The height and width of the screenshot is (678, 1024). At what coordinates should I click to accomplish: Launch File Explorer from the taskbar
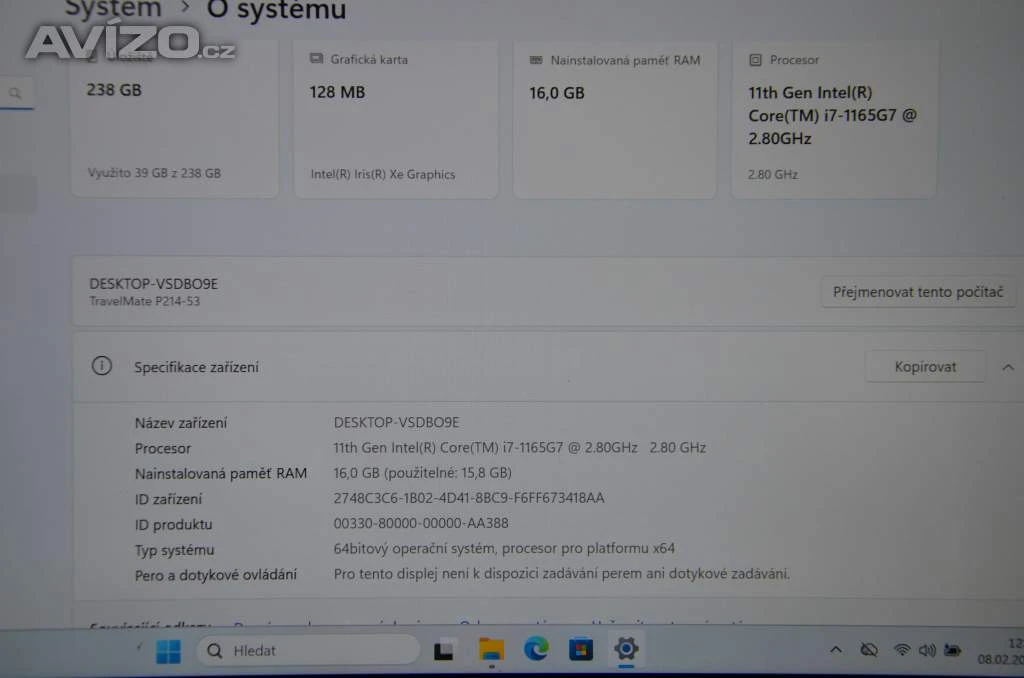(x=491, y=651)
